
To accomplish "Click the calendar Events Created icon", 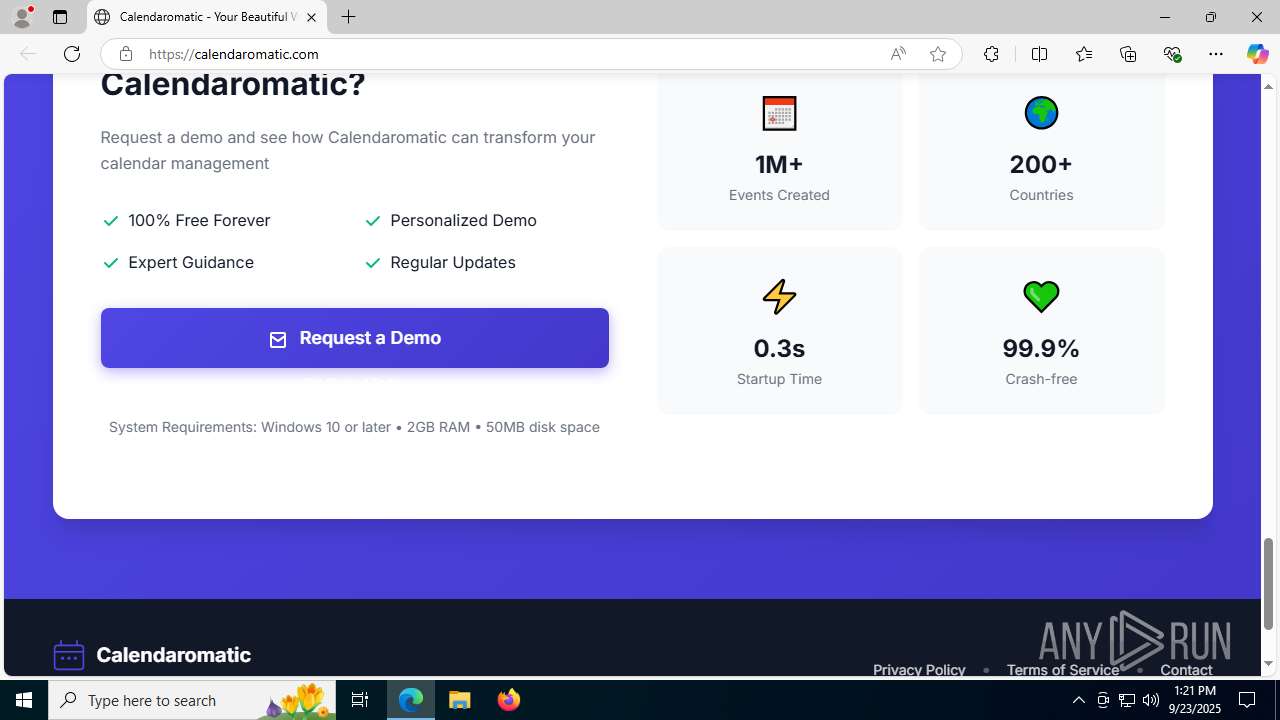I will click(779, 113).
